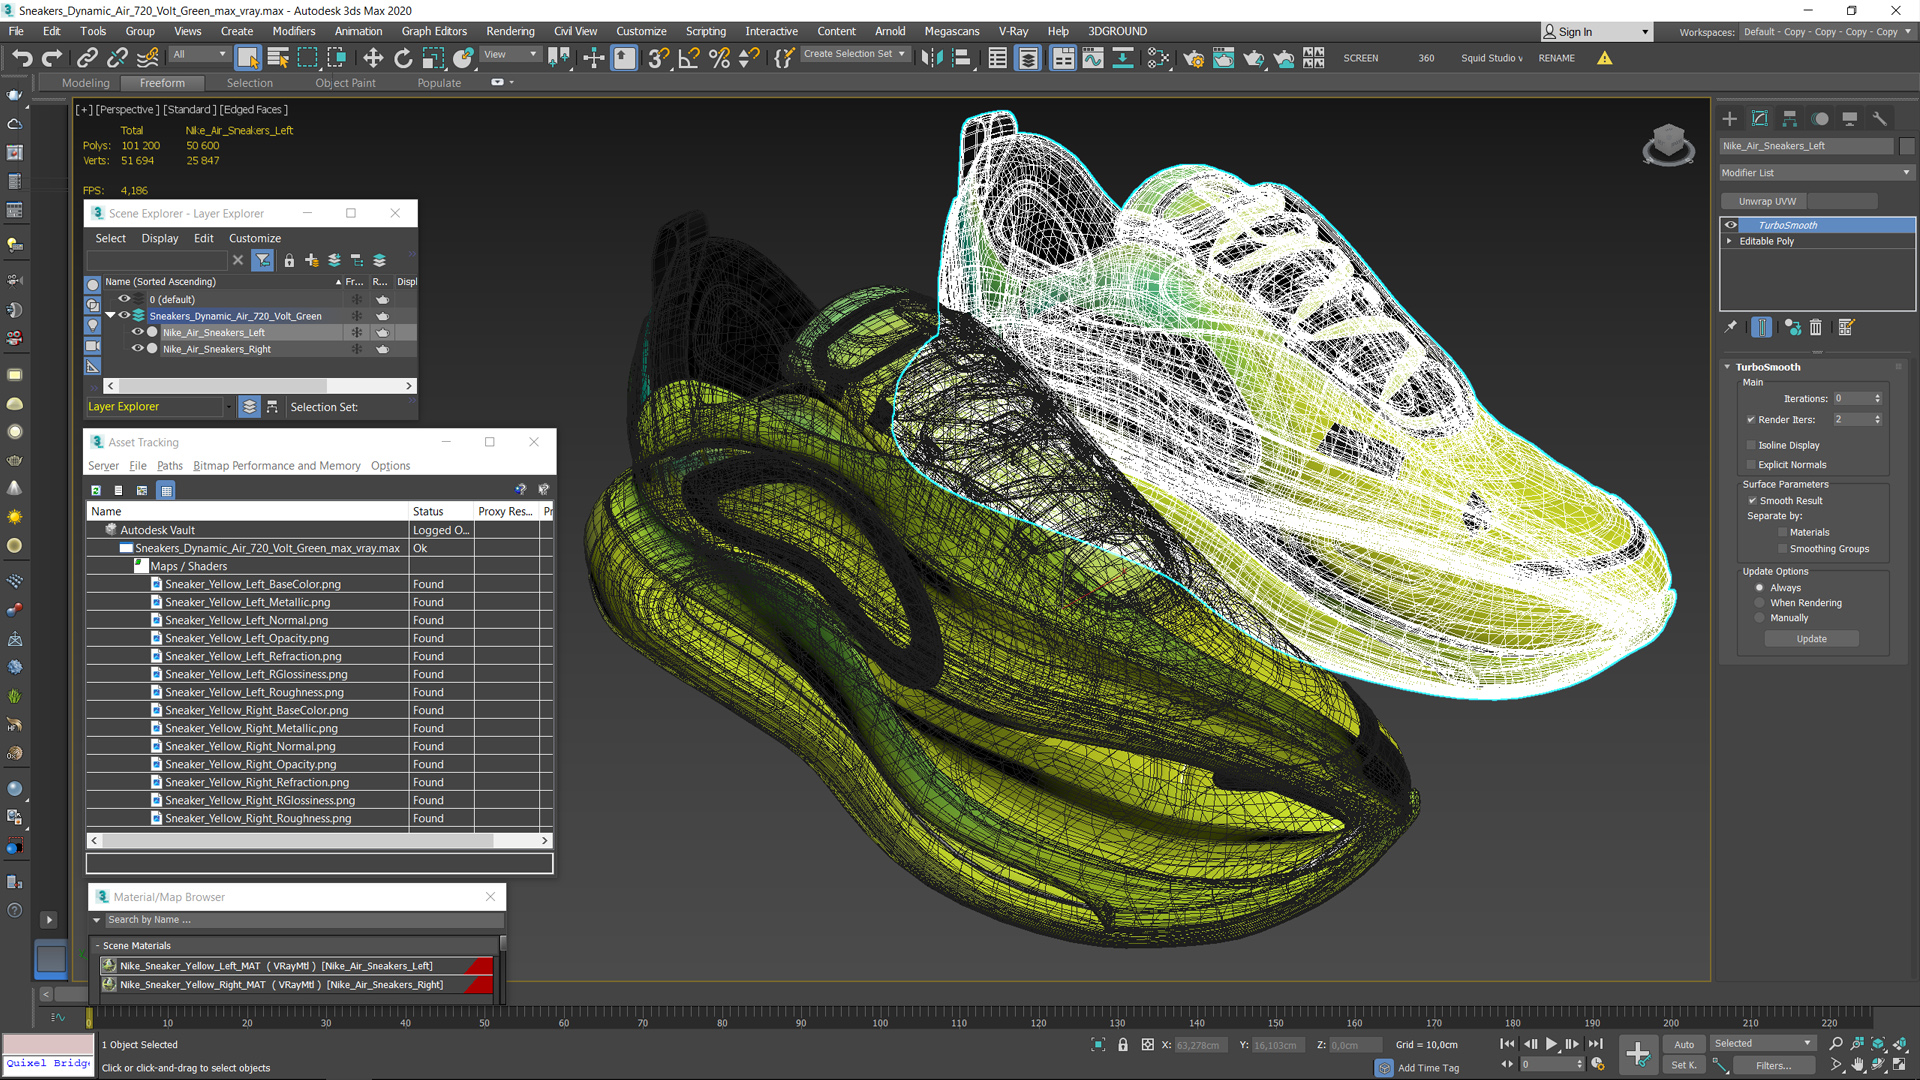Open the Rendering menu

click(x=510, y=31)
